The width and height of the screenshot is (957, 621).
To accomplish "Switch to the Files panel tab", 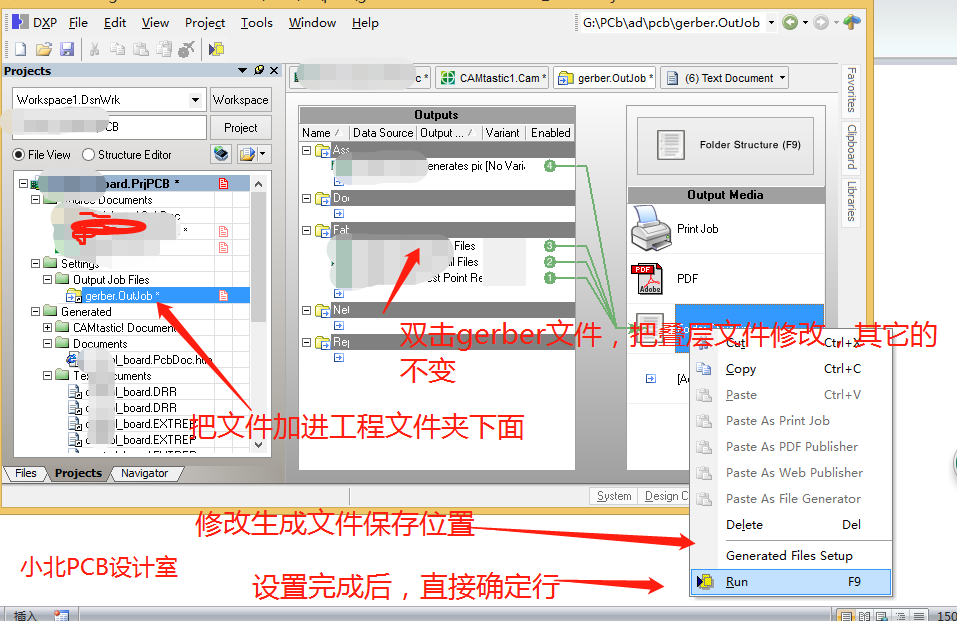I will tap(26, 473).
